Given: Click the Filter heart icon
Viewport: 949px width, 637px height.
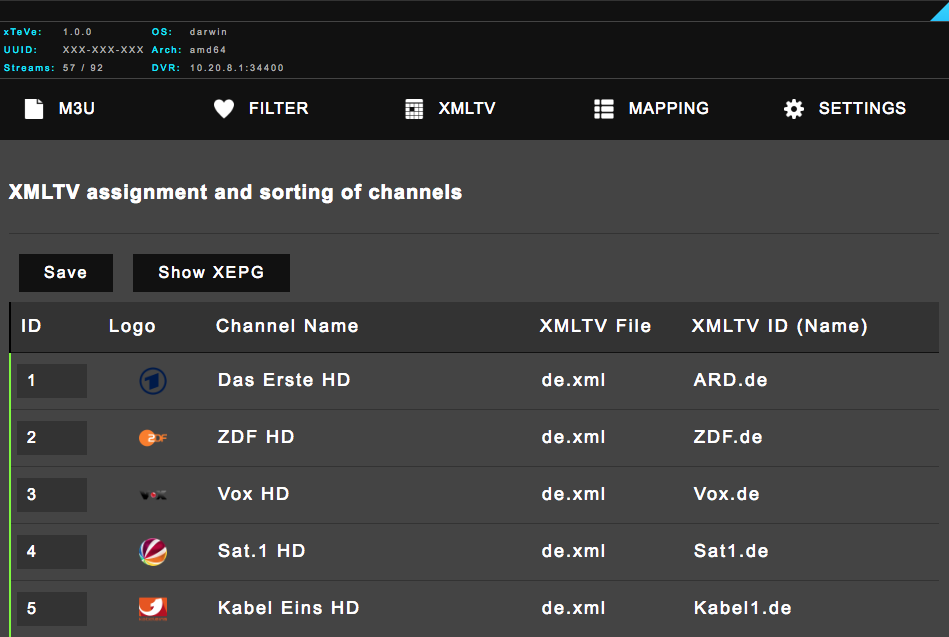Looking at the screenshot, I should click(224, 109).
